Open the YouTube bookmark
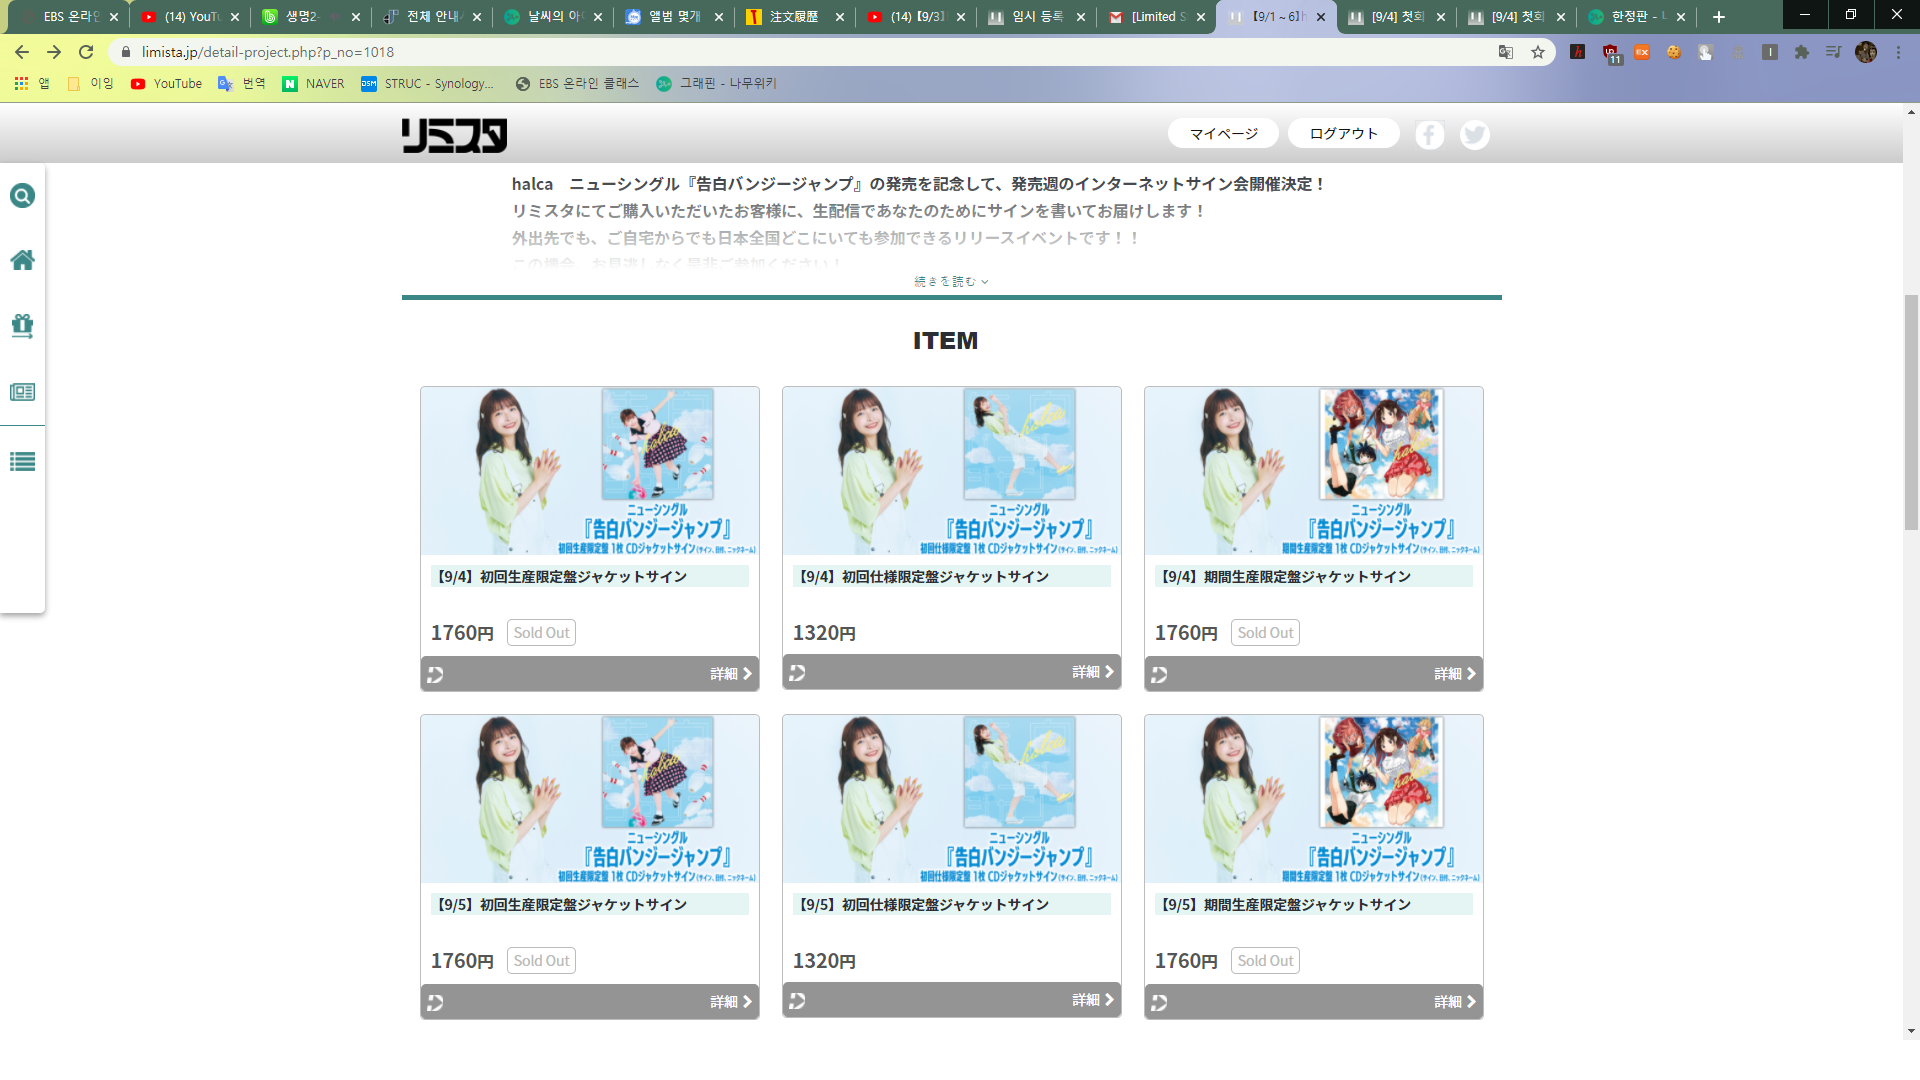This screenshot has width=1920, height=1080. pos(166,84)
